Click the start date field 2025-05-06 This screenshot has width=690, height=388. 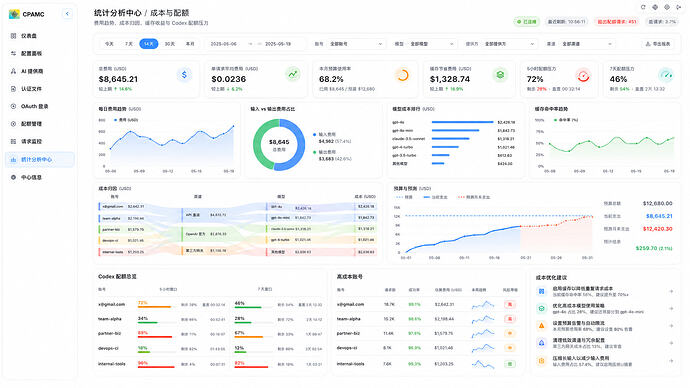224,44
